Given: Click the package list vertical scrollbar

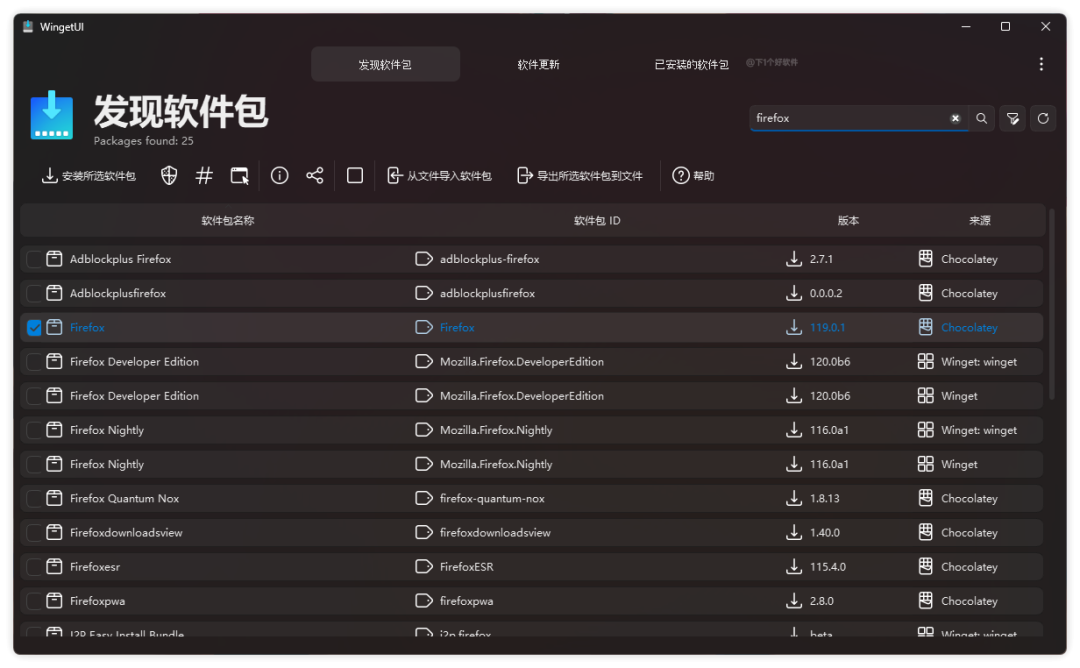Looking at the screenshot, I should pyautogui.click(x=1051, y=303).
